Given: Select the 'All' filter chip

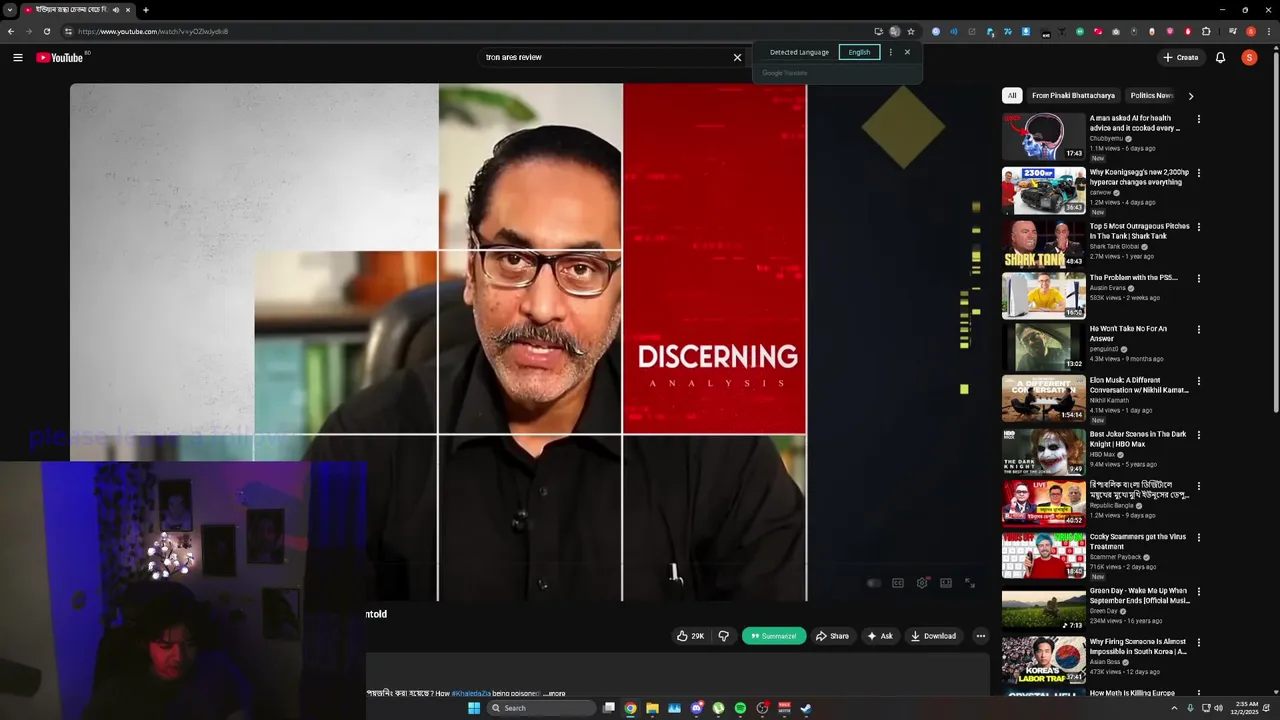Looking at the screenshot, I should (1012, 96).
